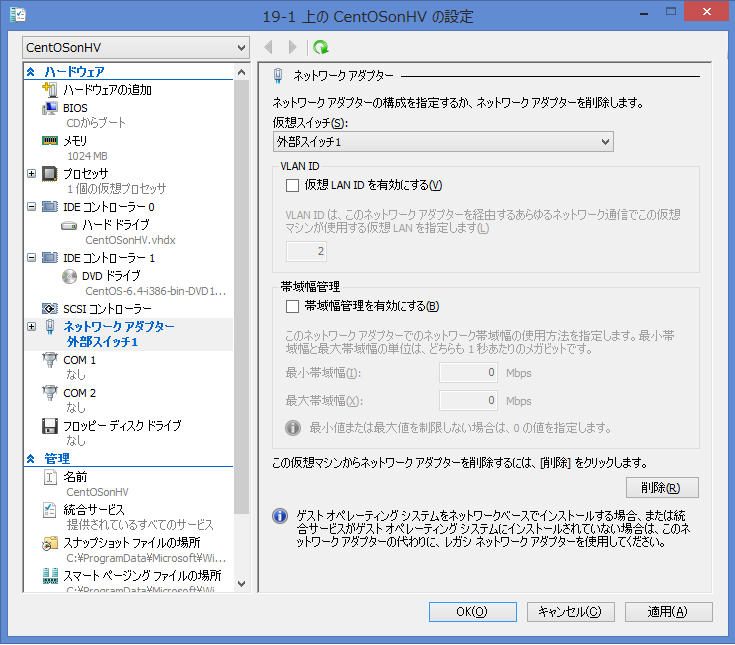Expand the プロセッサ tree node

pos(31,173)
